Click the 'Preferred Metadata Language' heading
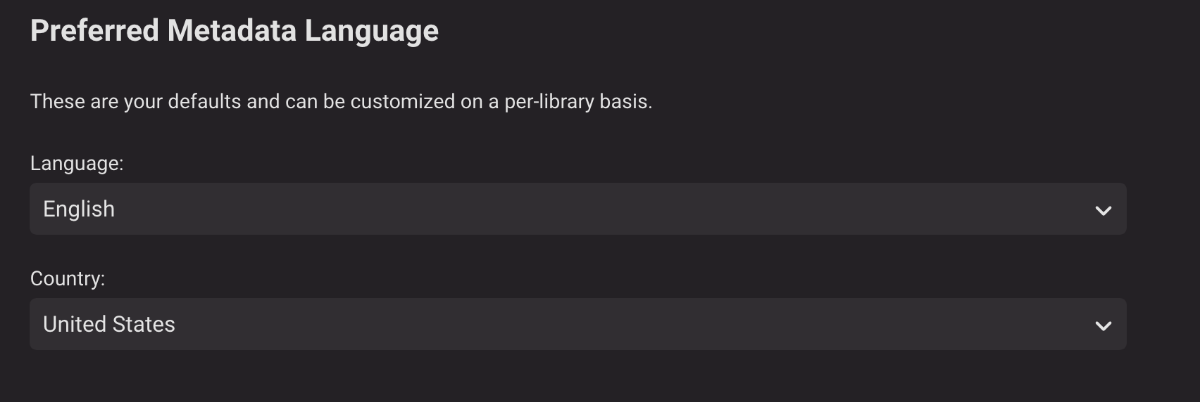Image resolution: width=1200 pixels, height=402 pixels. [234, 31]
